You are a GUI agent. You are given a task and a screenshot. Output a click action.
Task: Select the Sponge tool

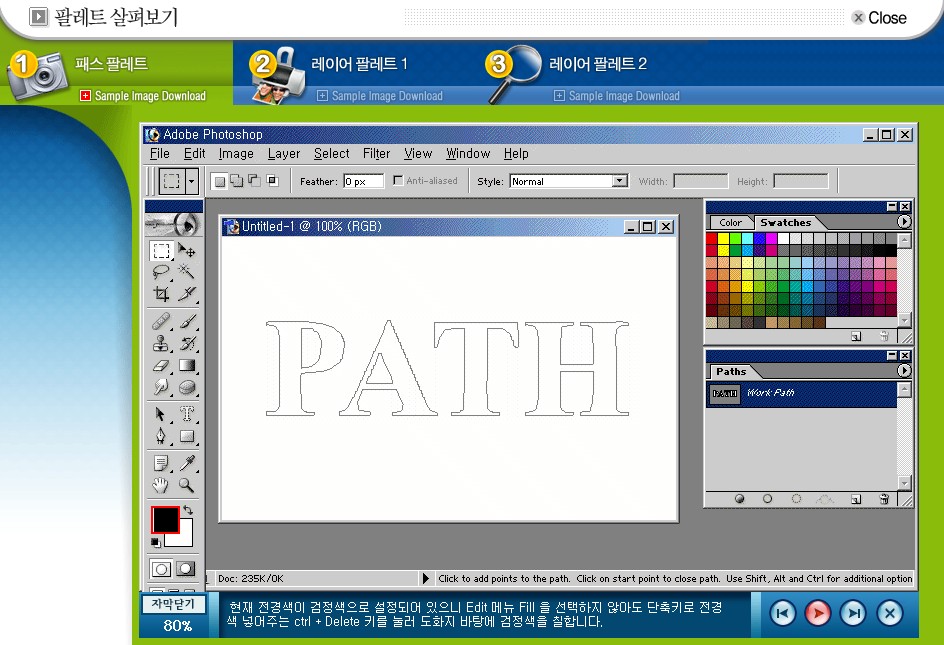(x=187, y=387)
